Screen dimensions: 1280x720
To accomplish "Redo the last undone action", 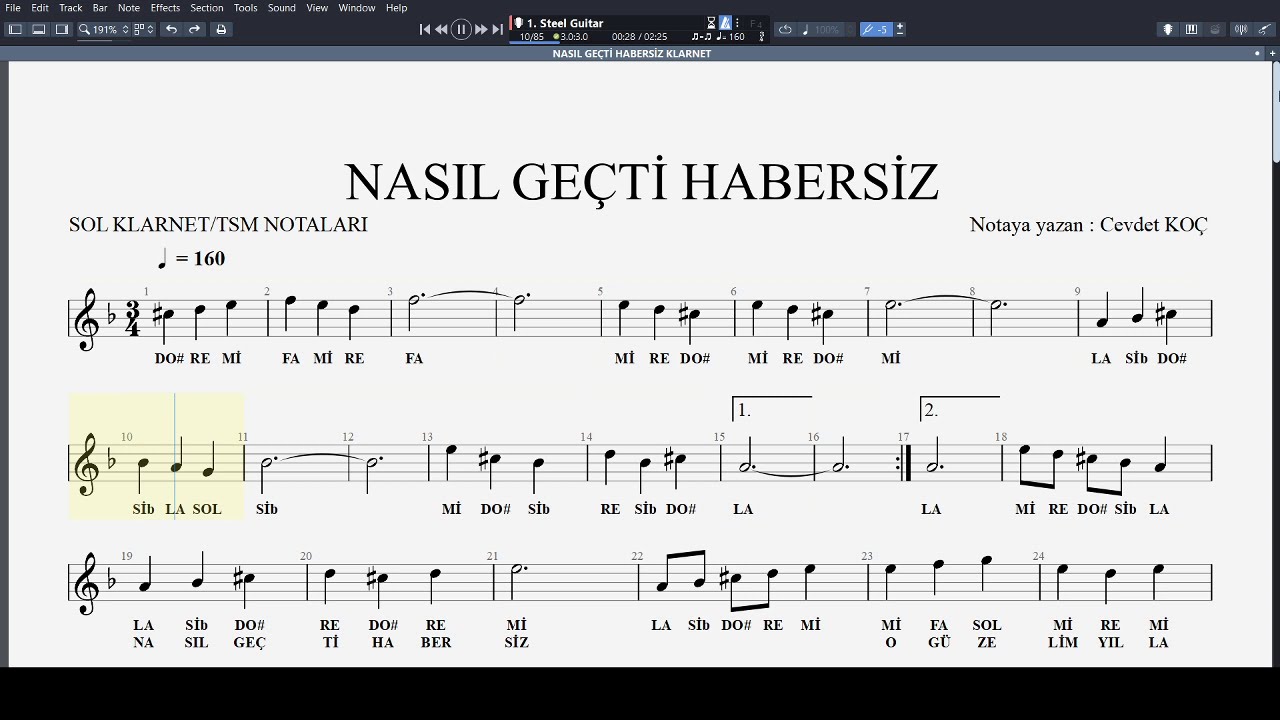I will (x=195, y=29).
